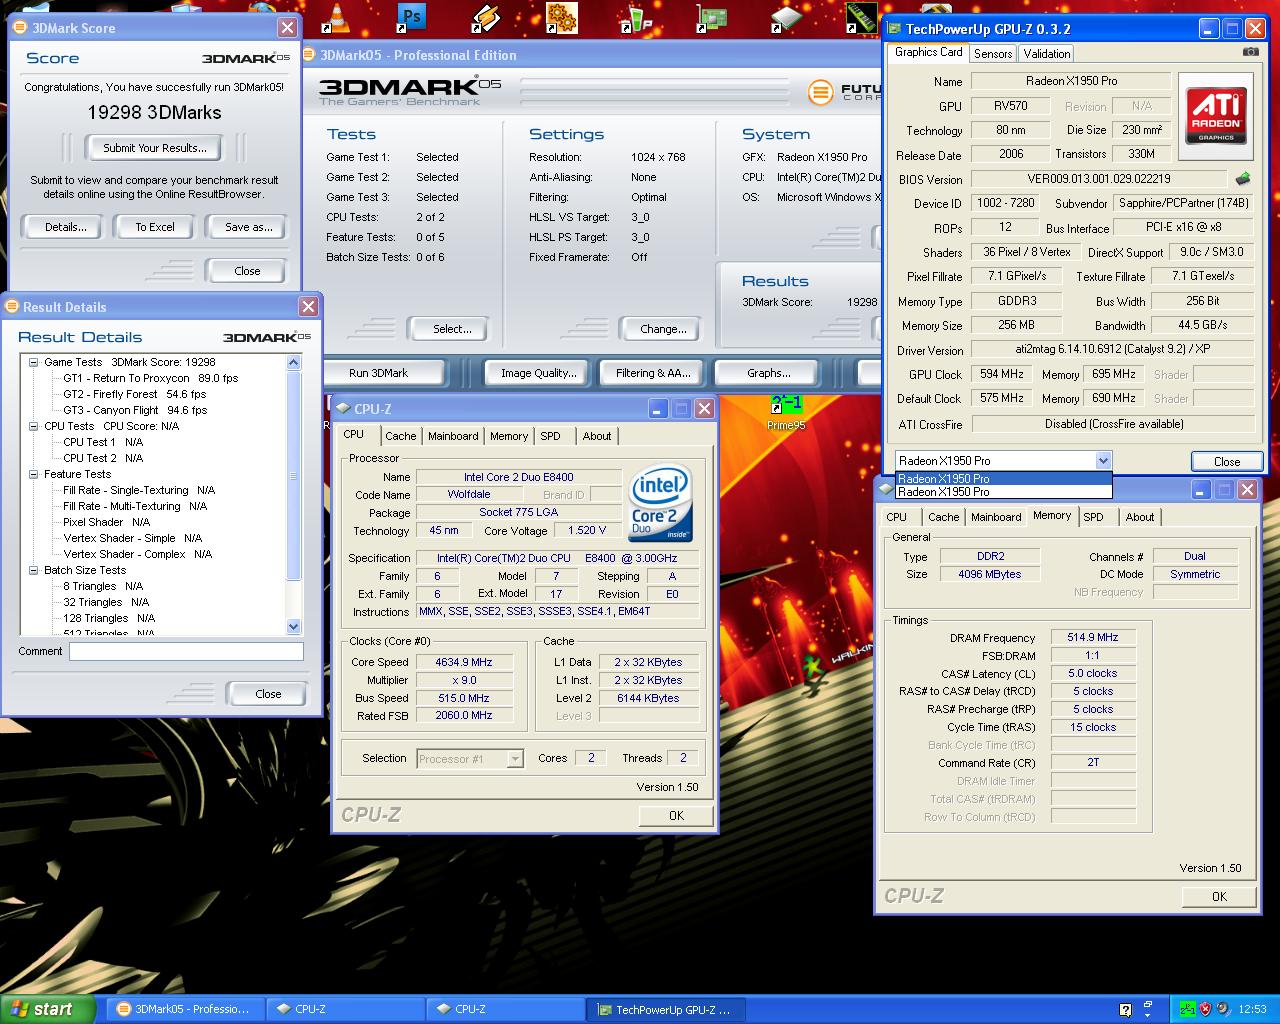The width and height of the screenshot is (1280, 1024).
Task: Select GT1 - Return To Proxycon row
Action: point(151,378)
